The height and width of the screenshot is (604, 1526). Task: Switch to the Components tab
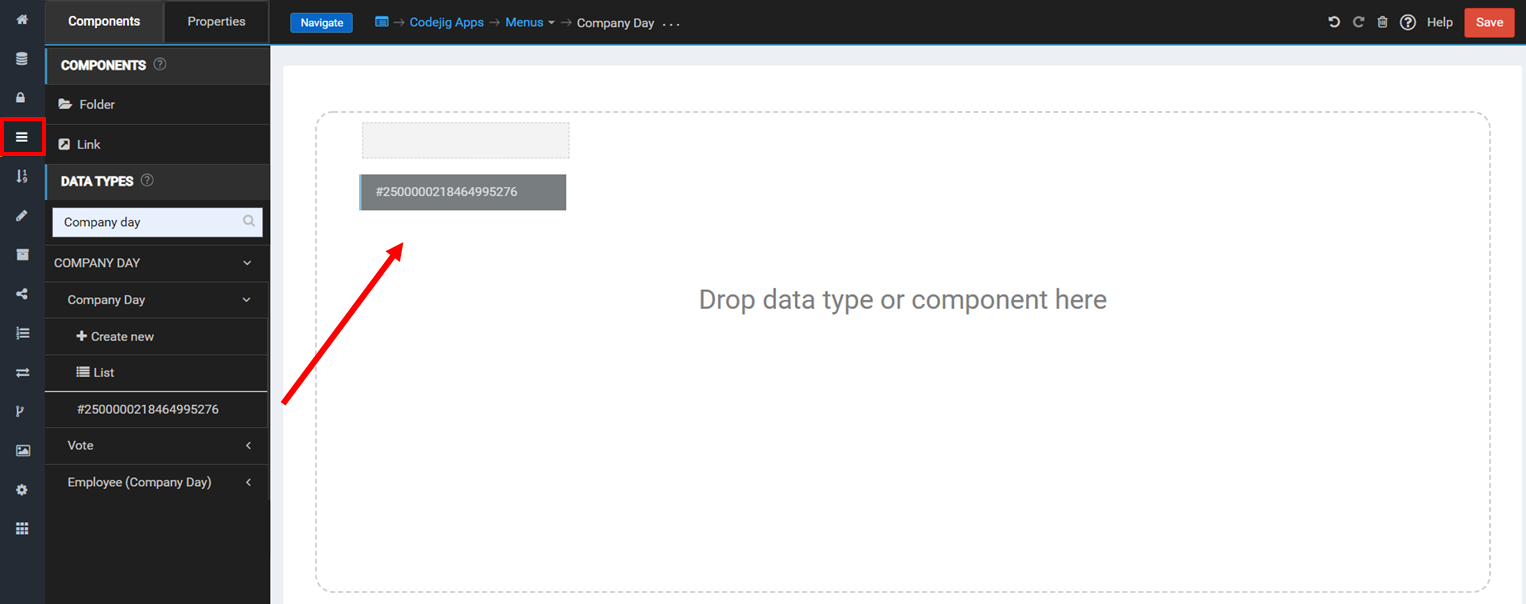coord(104,22)
